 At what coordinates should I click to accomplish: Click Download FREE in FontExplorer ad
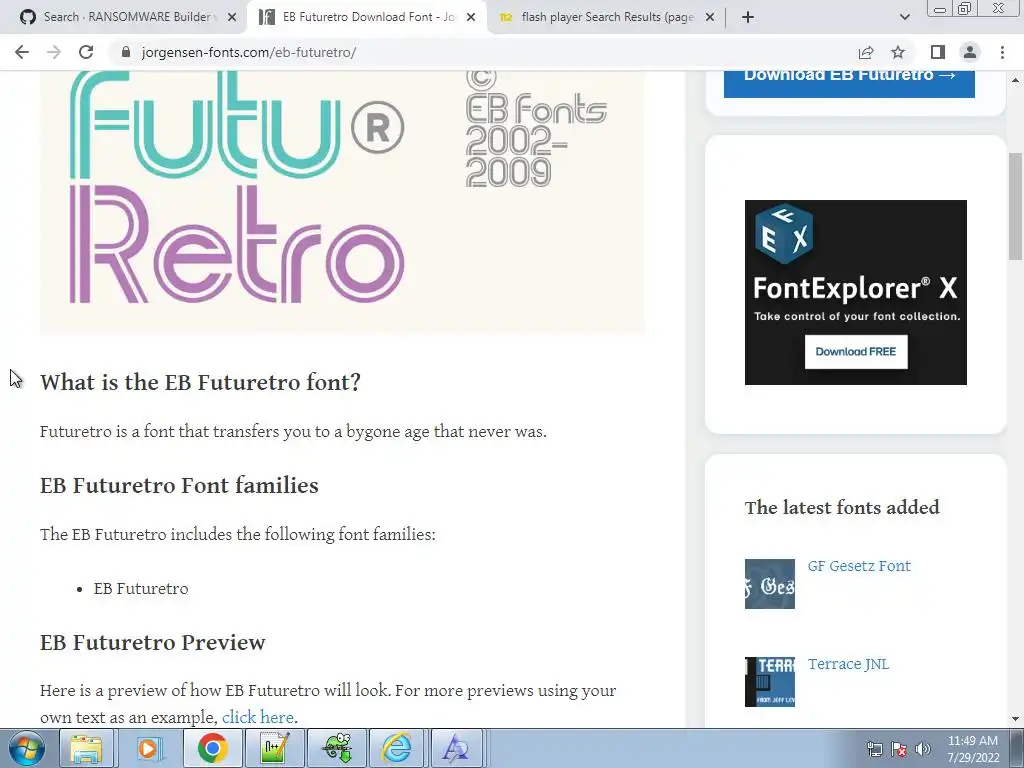(x=856, y=351)
